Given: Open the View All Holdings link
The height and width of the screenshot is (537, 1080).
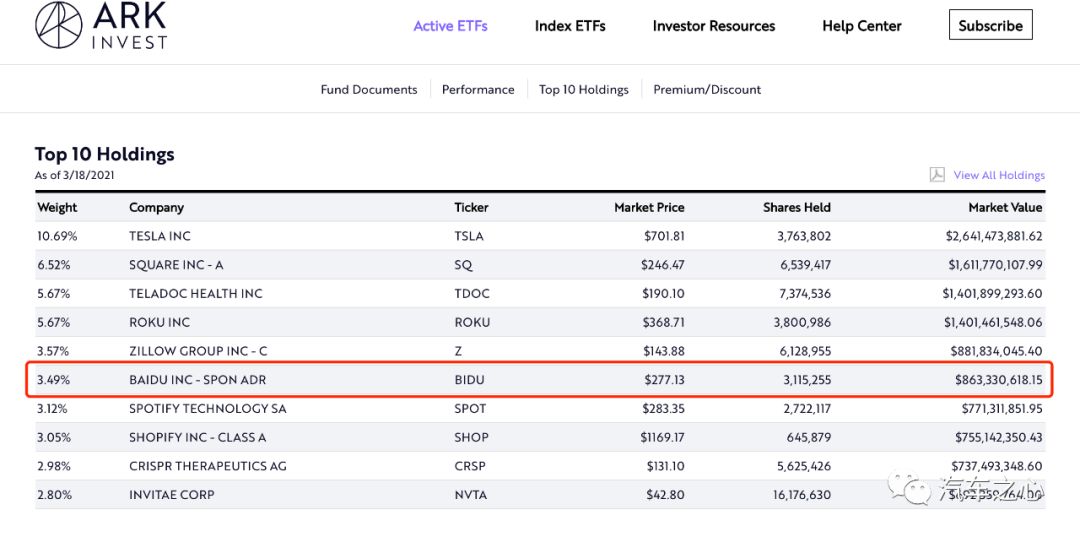Looking at the screenshot, I should [999, 176].
